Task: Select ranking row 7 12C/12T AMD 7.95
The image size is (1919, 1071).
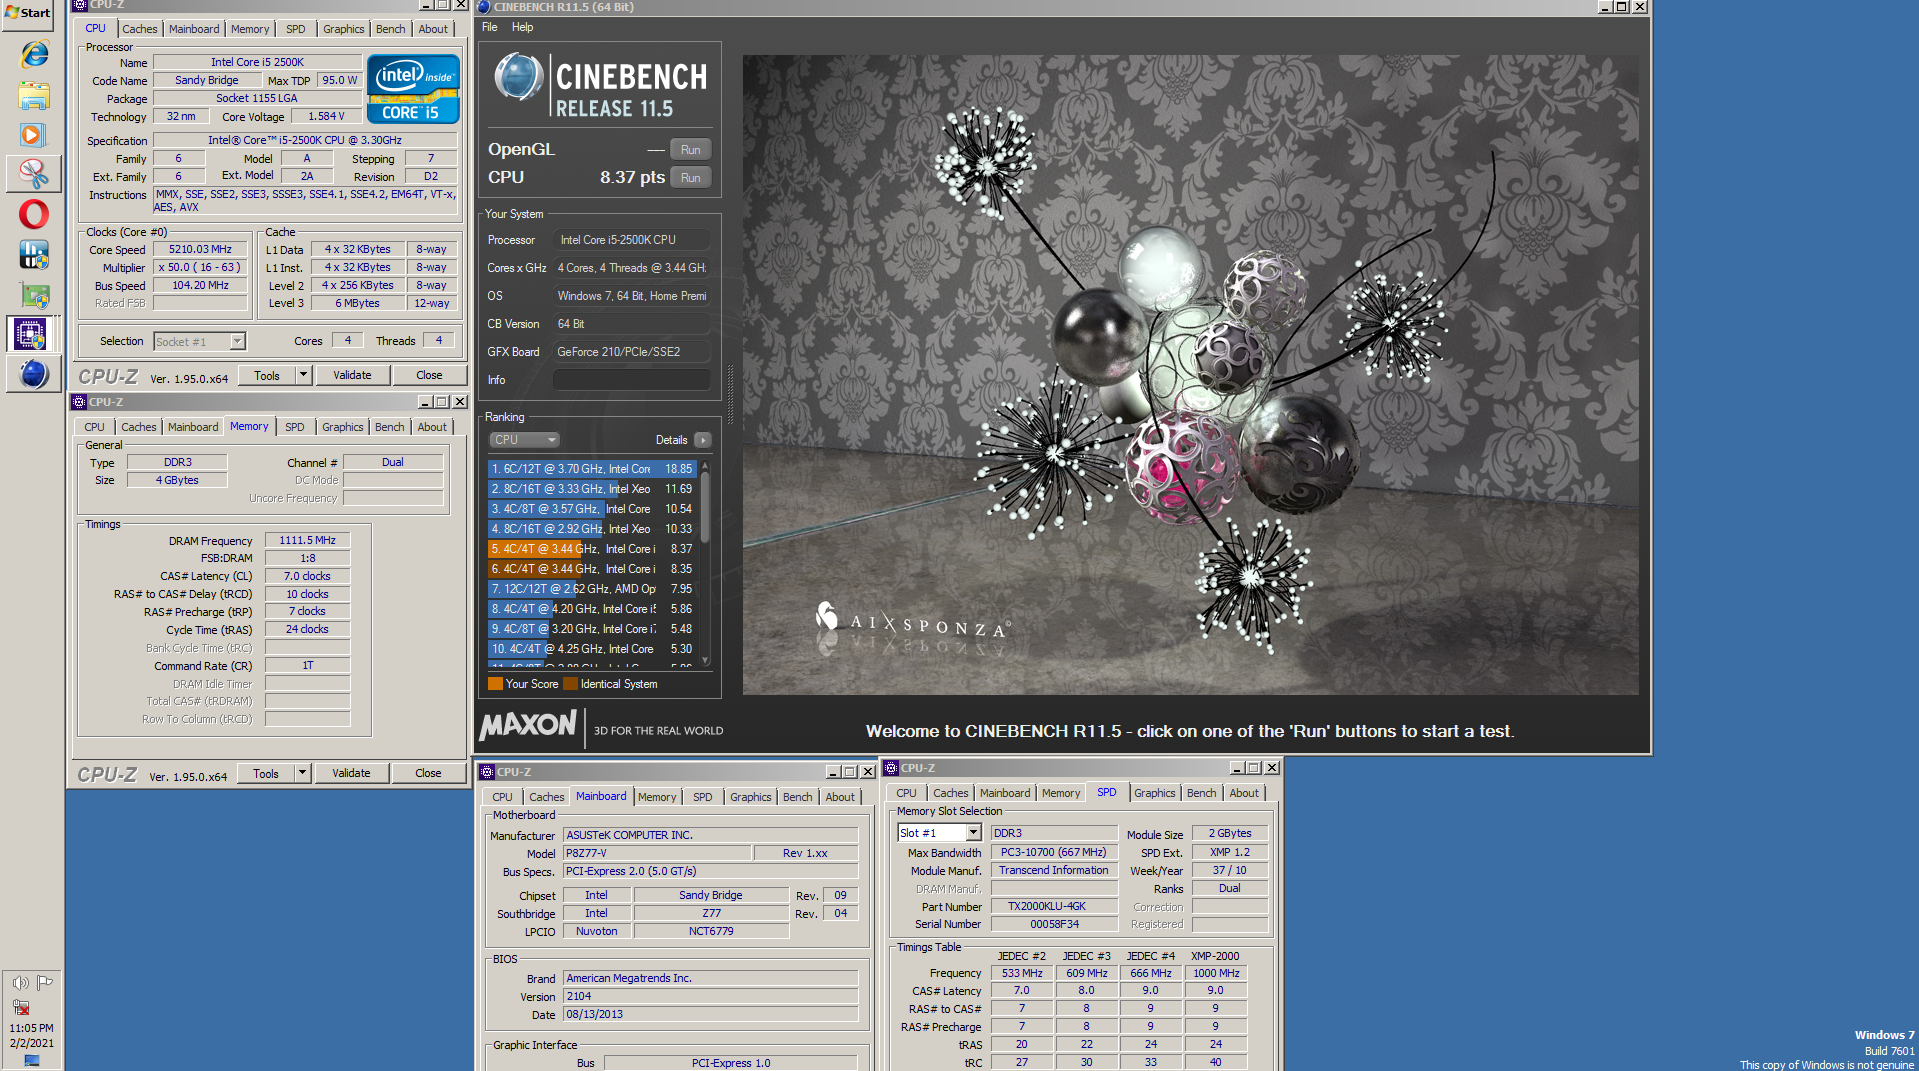Action: click(x=592, y=589)
